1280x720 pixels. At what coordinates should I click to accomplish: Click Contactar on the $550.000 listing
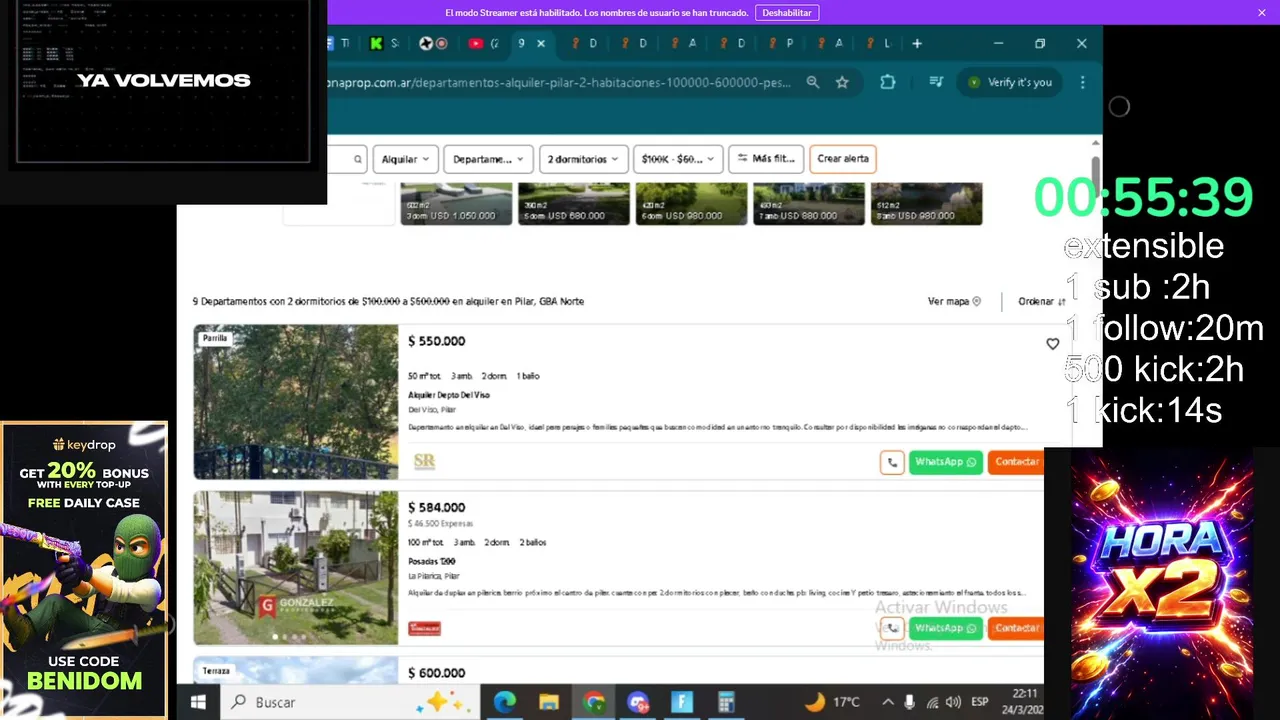[1016, 462]
